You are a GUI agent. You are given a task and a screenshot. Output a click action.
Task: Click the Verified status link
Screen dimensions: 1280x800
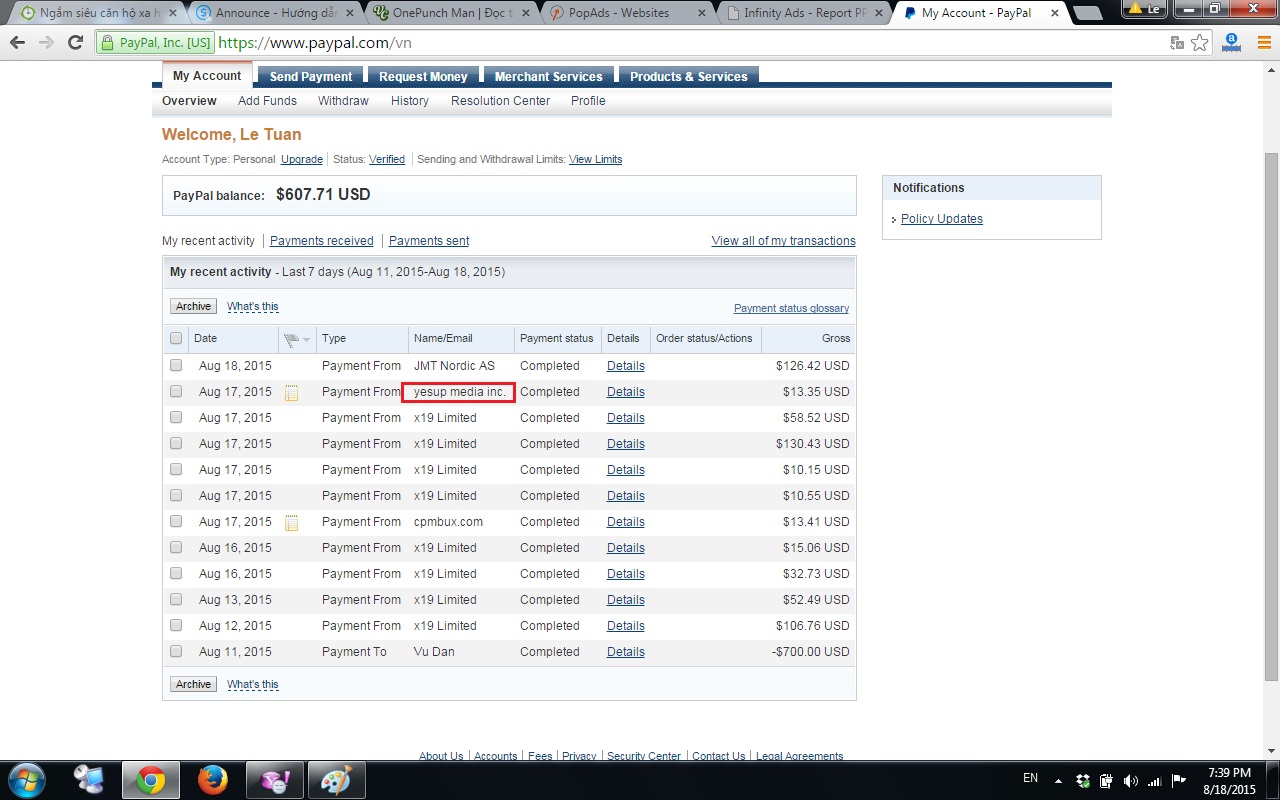(387, 160)
